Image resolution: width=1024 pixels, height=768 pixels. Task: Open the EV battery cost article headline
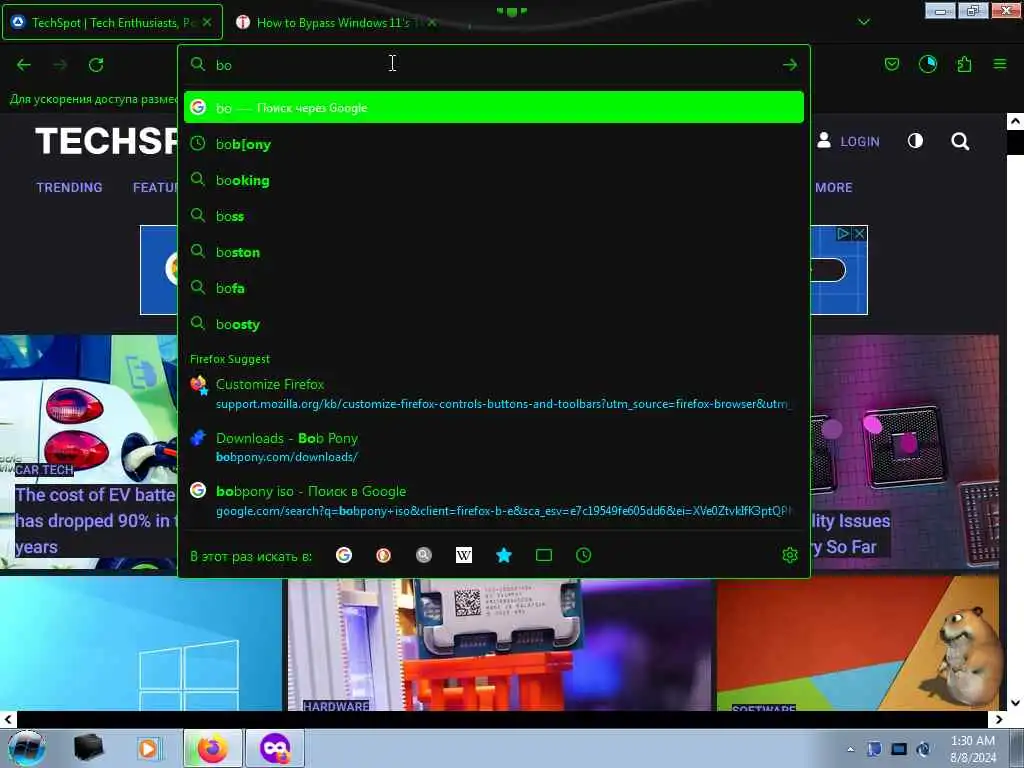pos(95,520)
